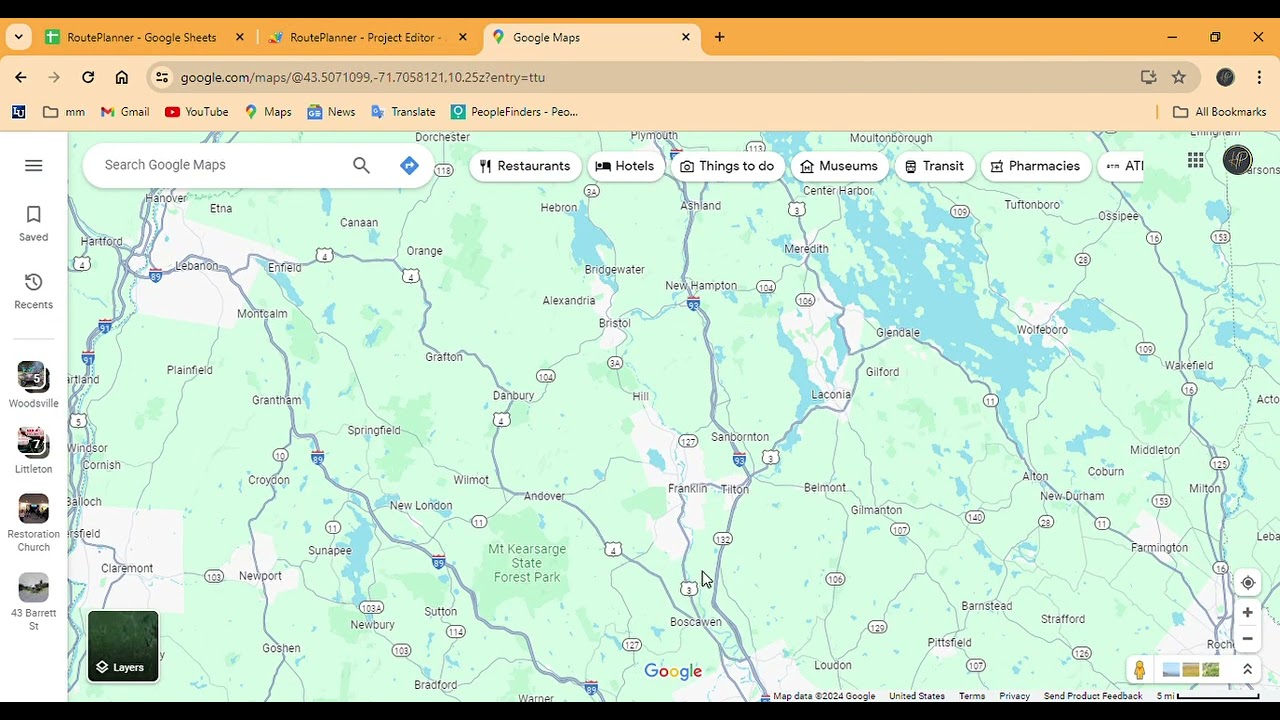Open the Terms link
The height and width of the screenshot is (720, 1280).
pos(972,696)
